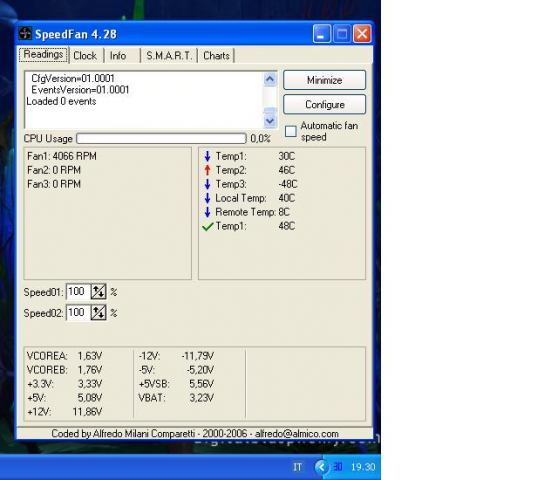Enable the Automatic fan speed checkbox
This screenshot has height=480, width=558.
pyautogui.click(x=290, y=131)
